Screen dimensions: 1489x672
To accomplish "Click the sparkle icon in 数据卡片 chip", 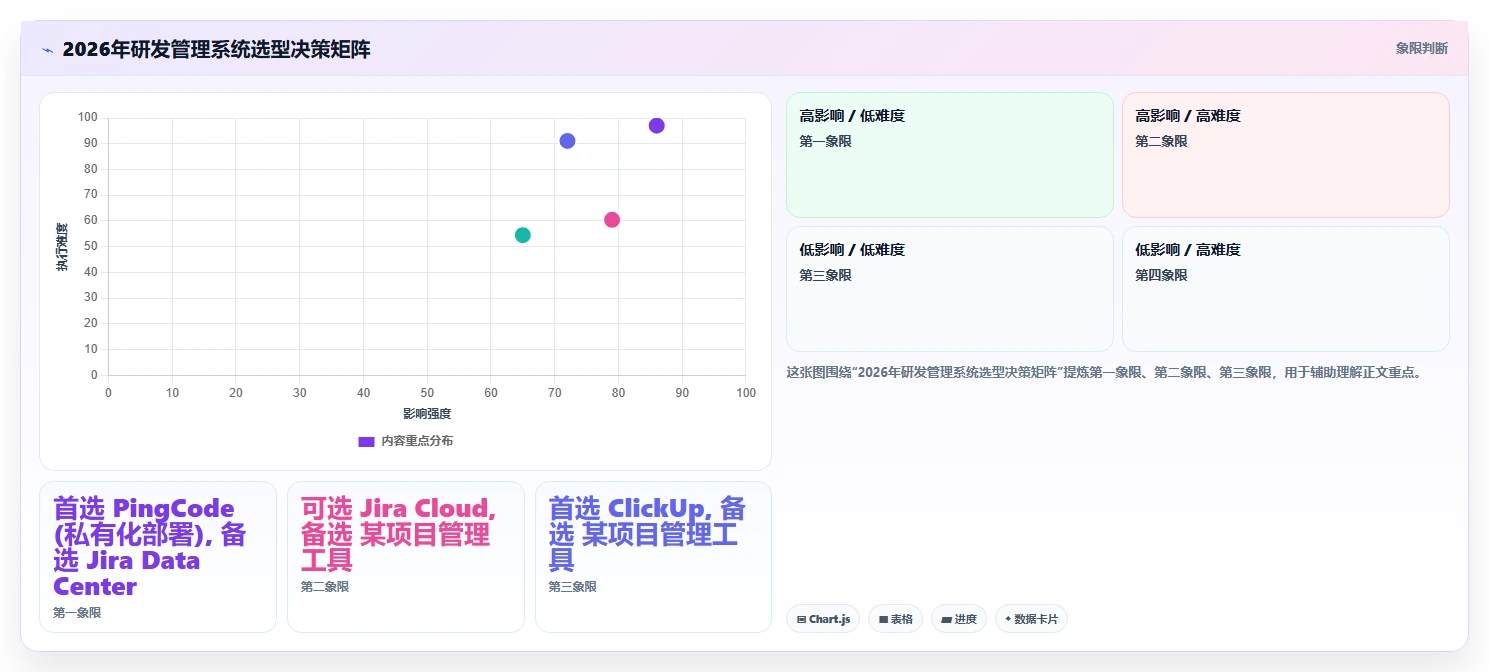I will [1008, 619].
